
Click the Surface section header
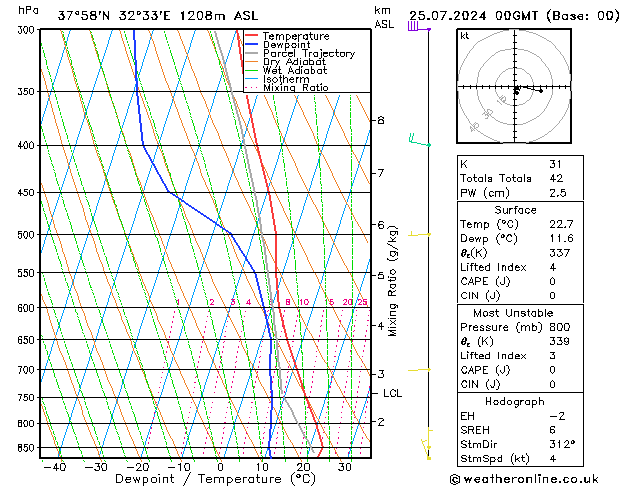515,210
